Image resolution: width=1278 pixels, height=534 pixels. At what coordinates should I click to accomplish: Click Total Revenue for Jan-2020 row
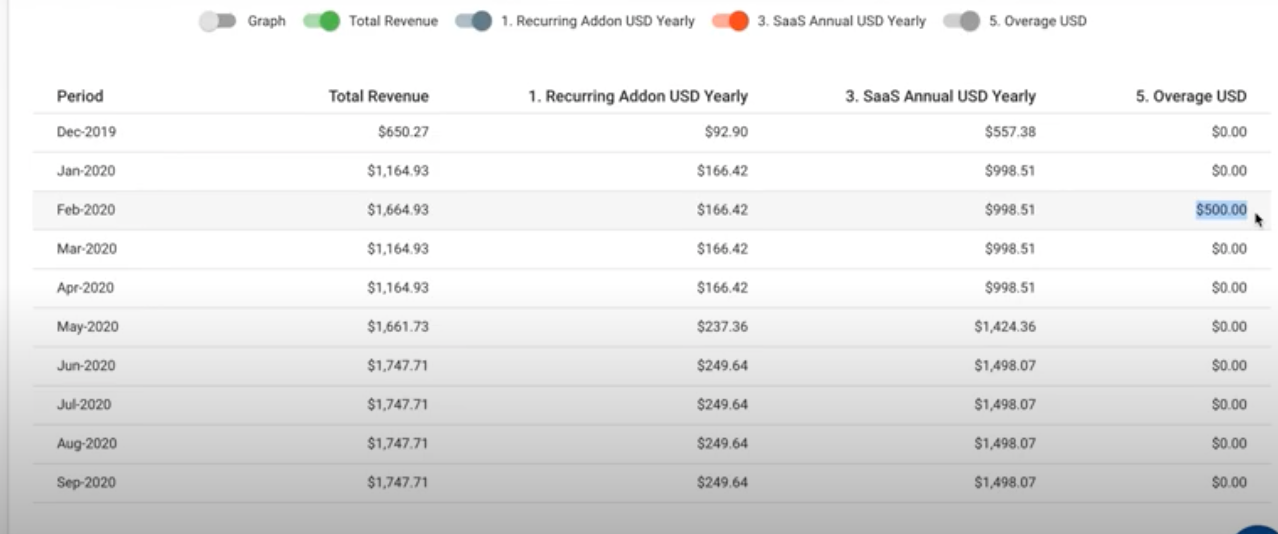point(398,171)
